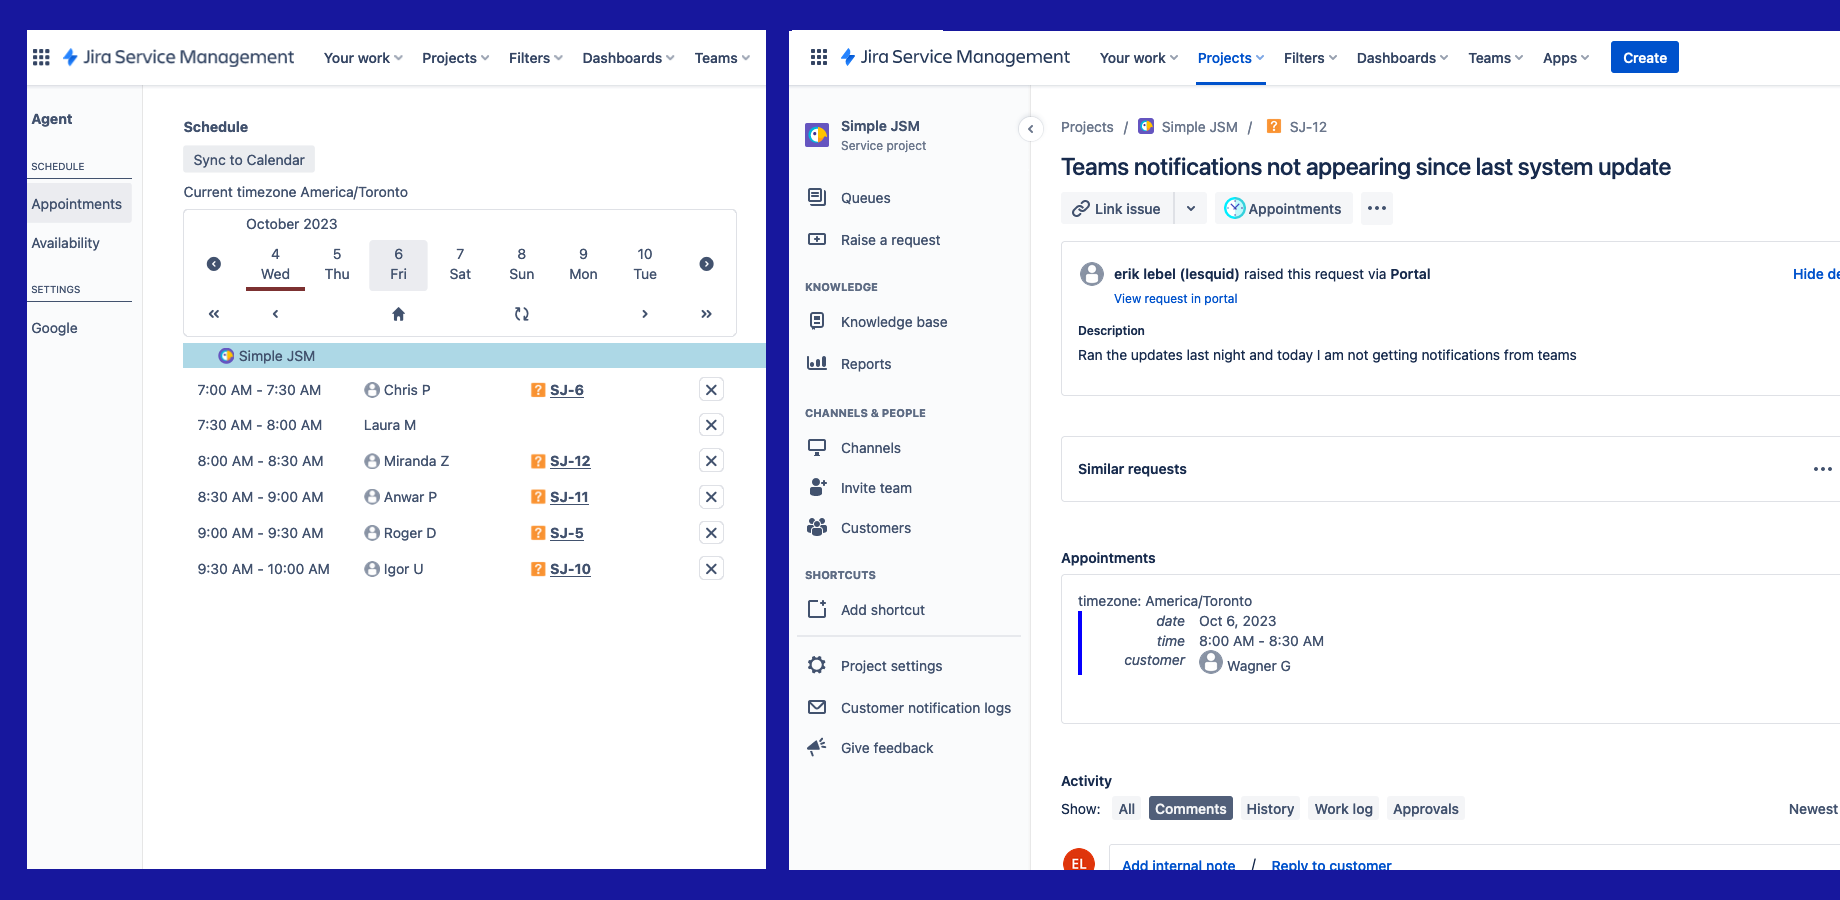1840x900 pixels.
Task: Switch to the Work log activity tab
Action: tap(1344, 809)
